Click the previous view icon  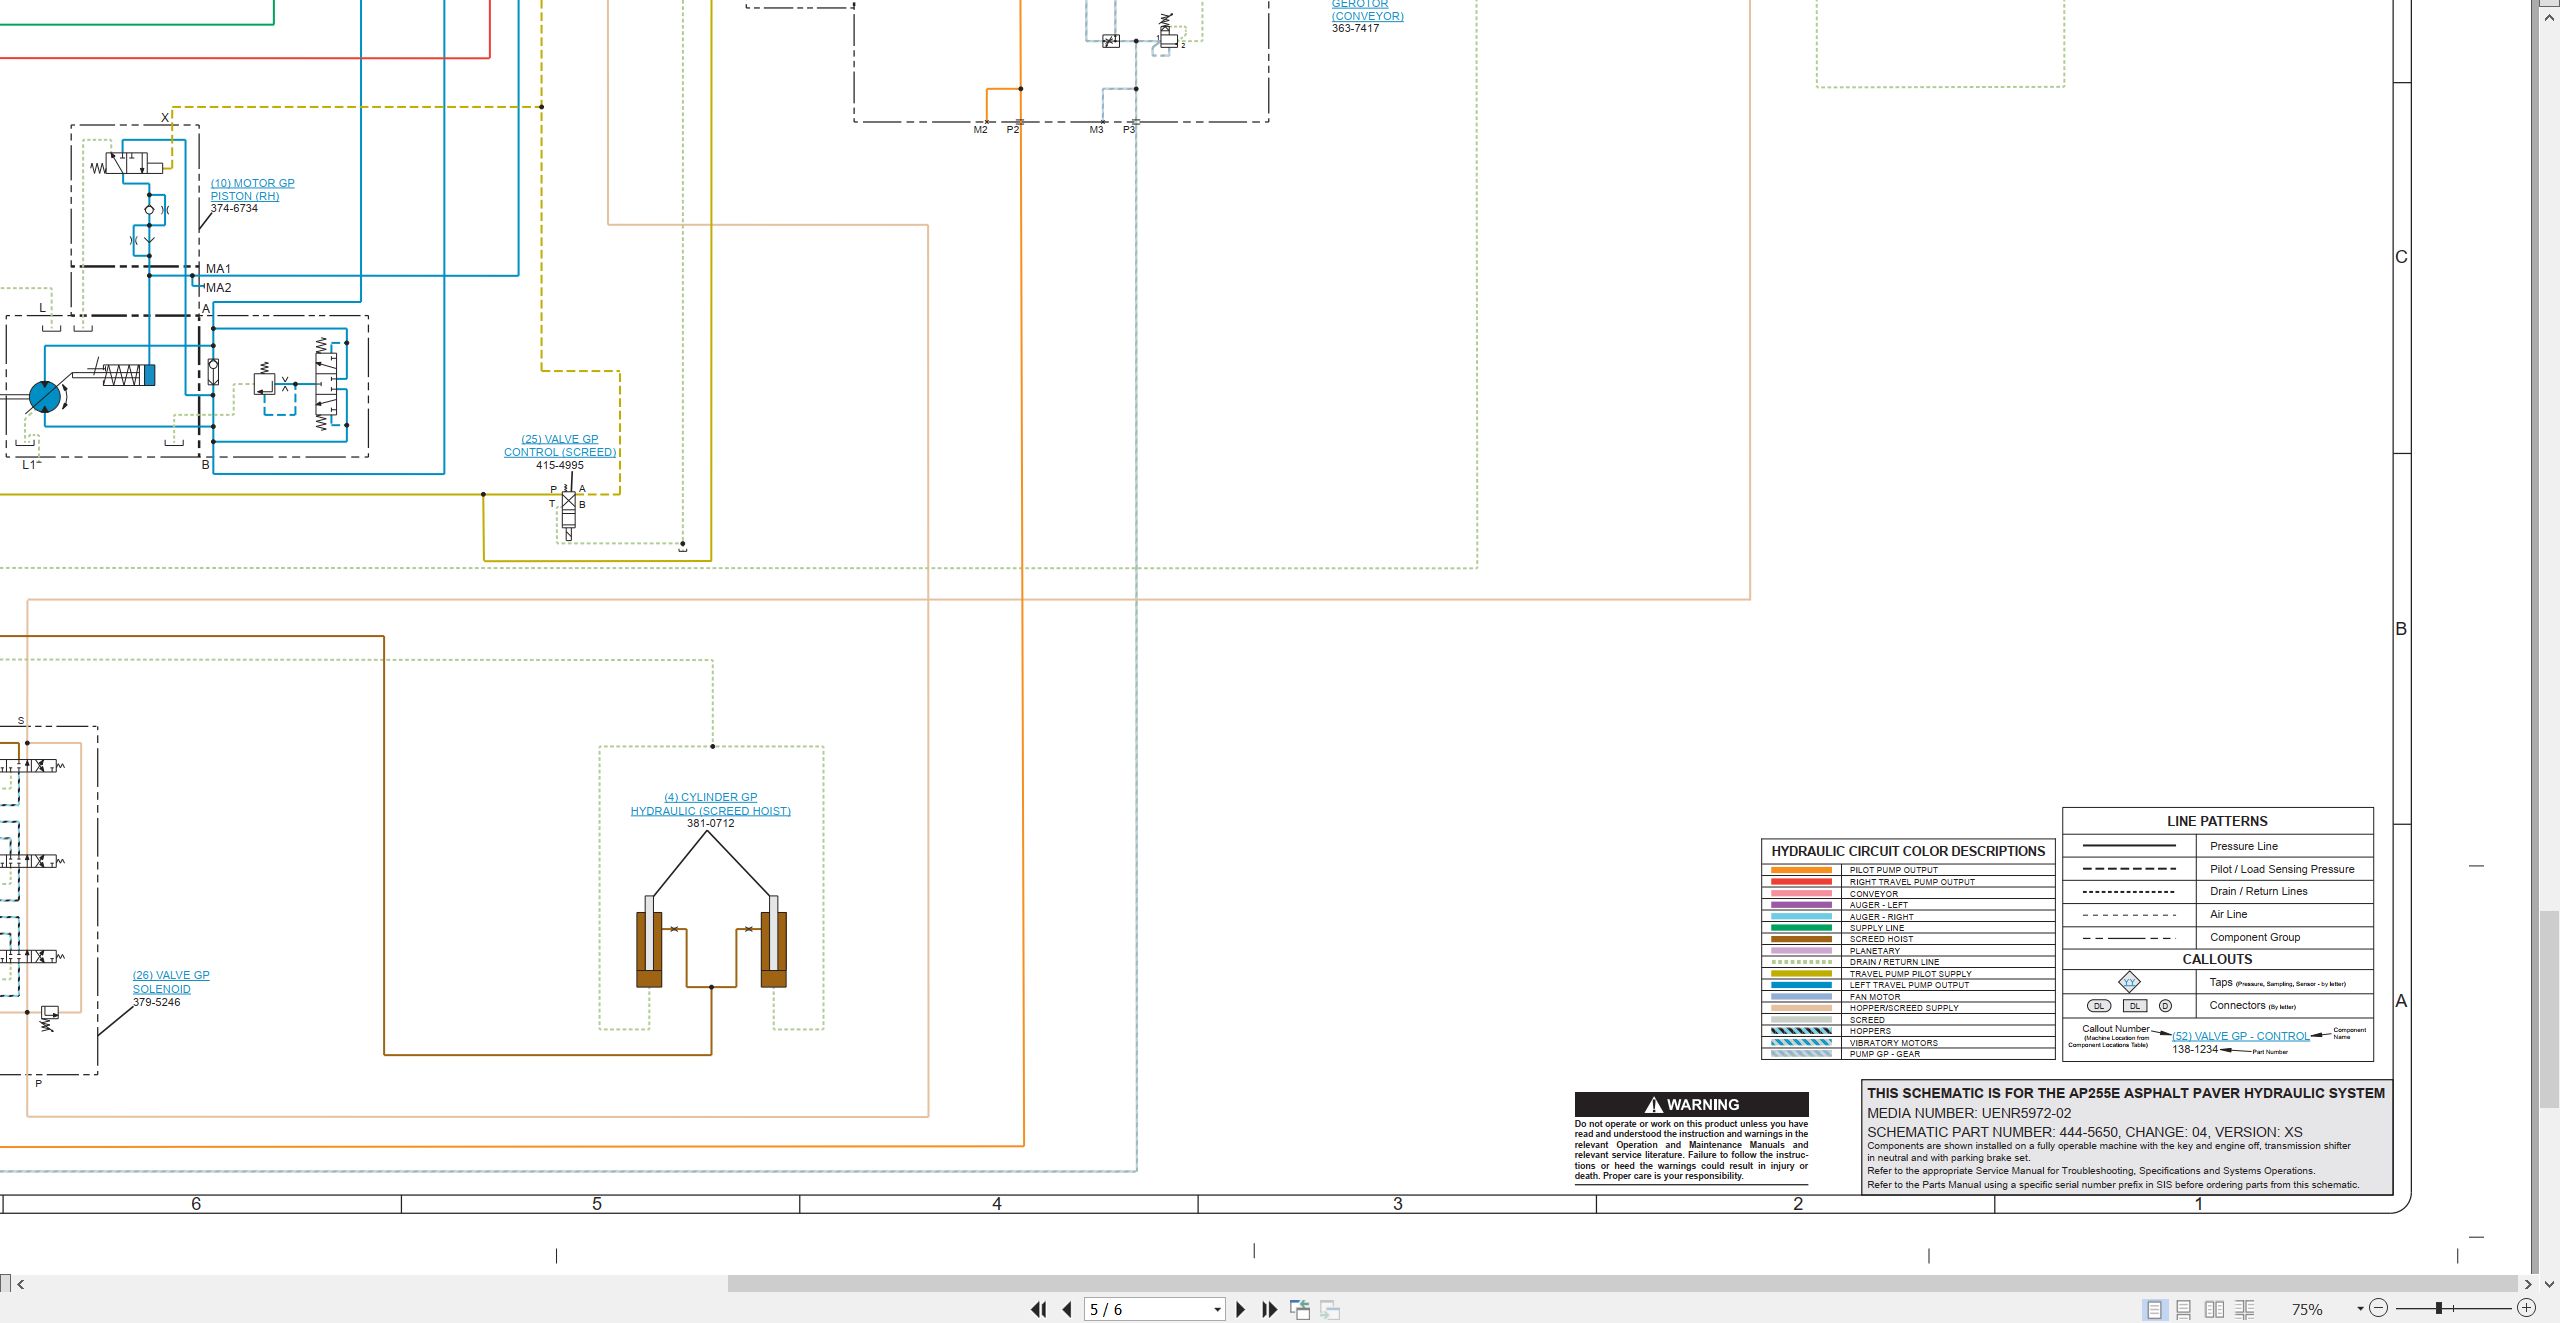[1300, 1309]
